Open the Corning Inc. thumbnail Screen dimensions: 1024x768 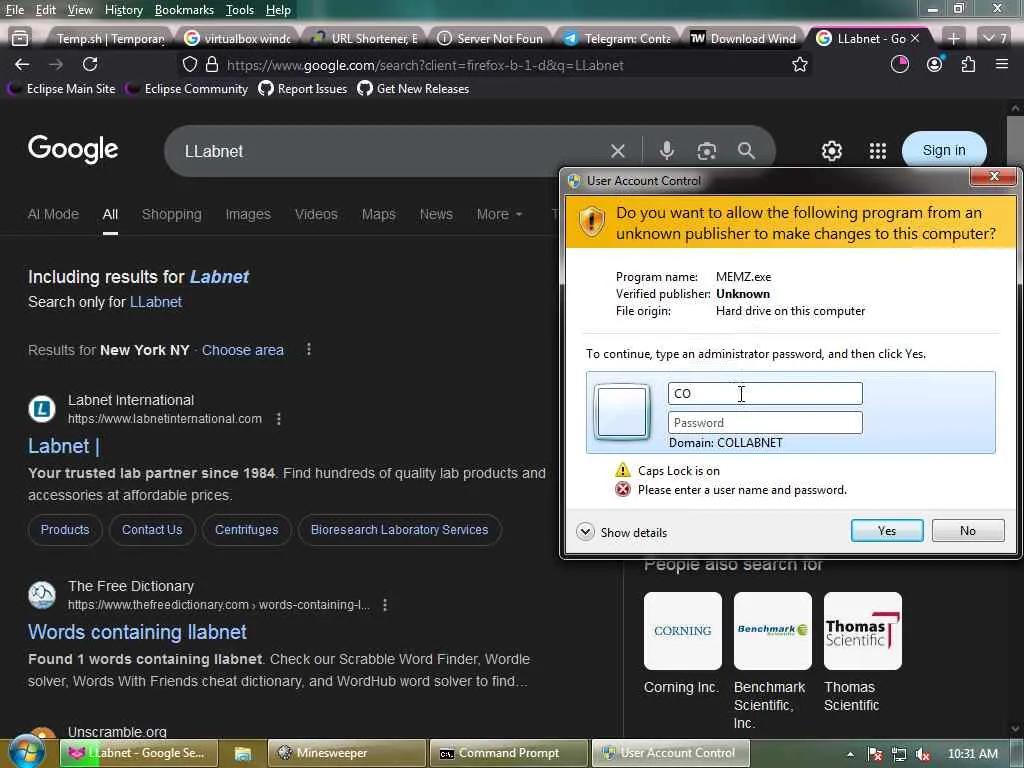pyautogui.click(x=682, y=631)
